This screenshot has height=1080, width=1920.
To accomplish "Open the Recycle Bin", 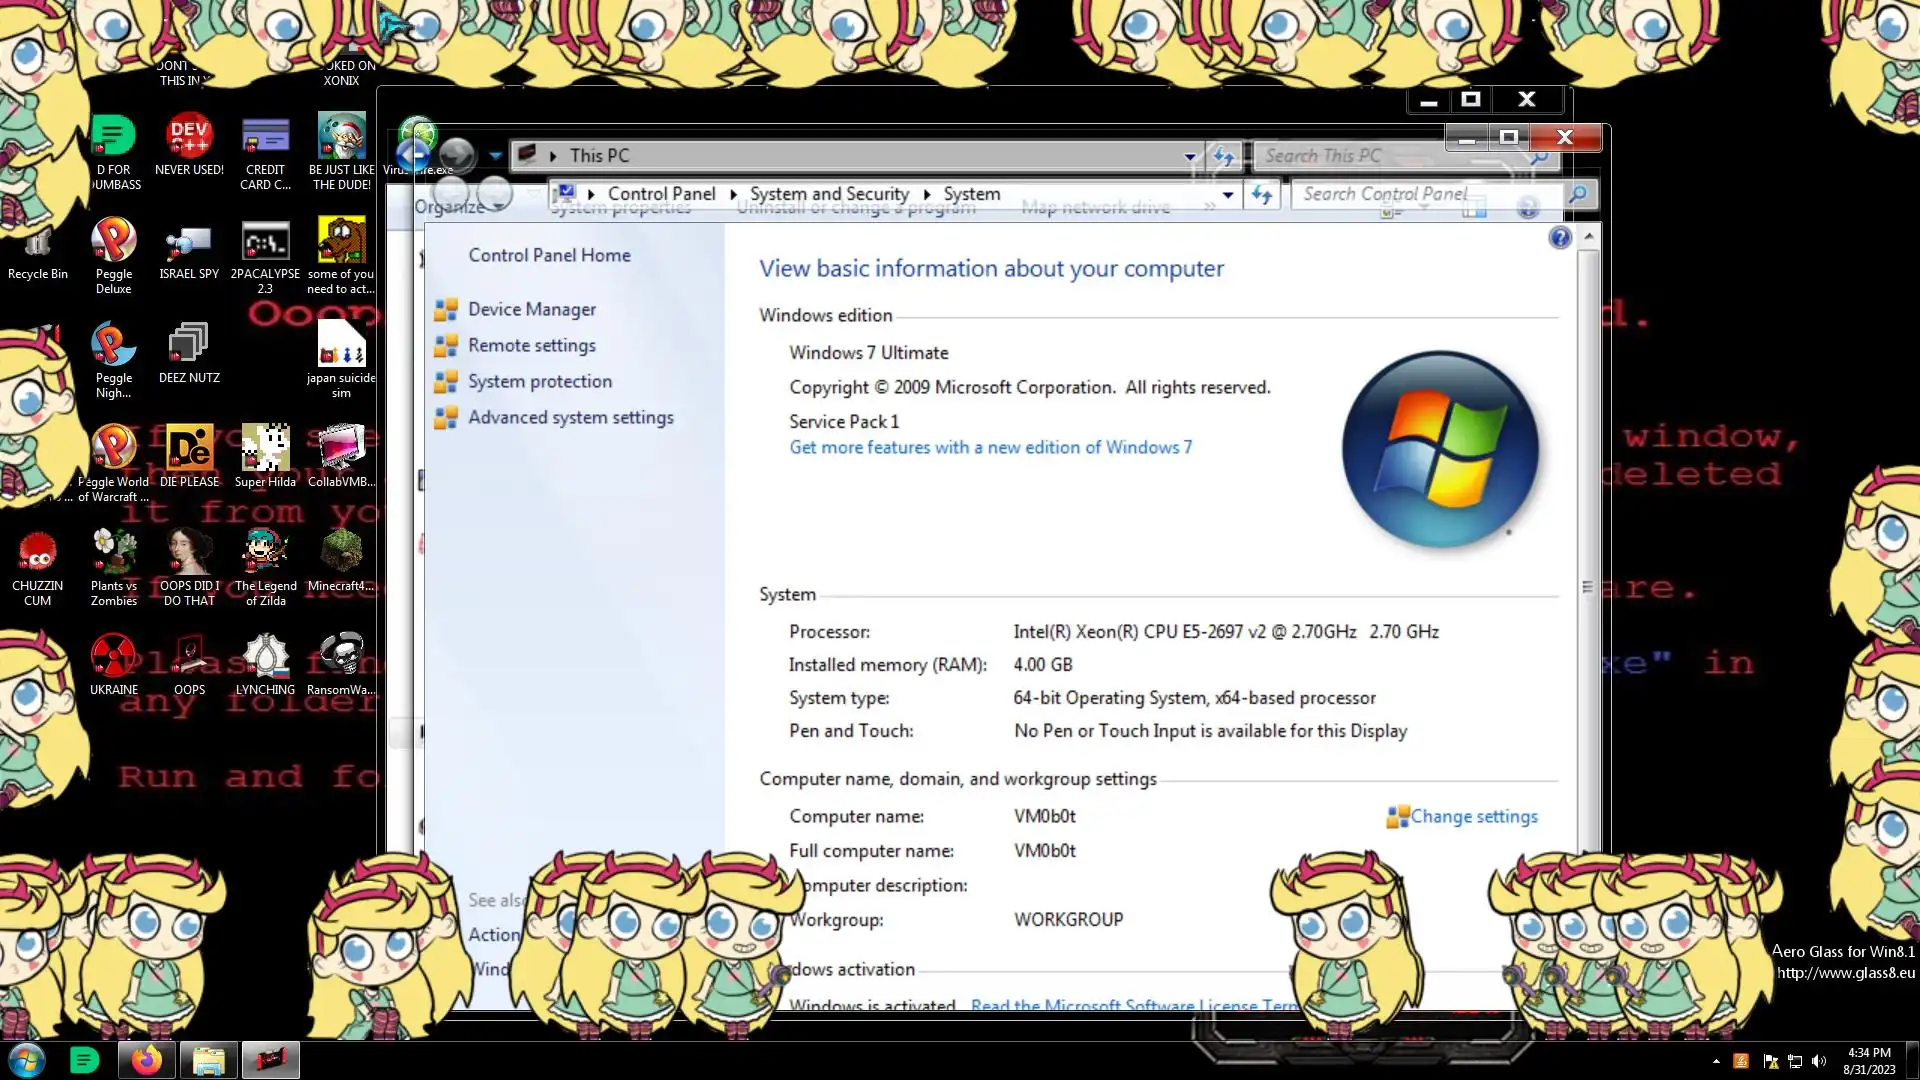I will 38,247.
